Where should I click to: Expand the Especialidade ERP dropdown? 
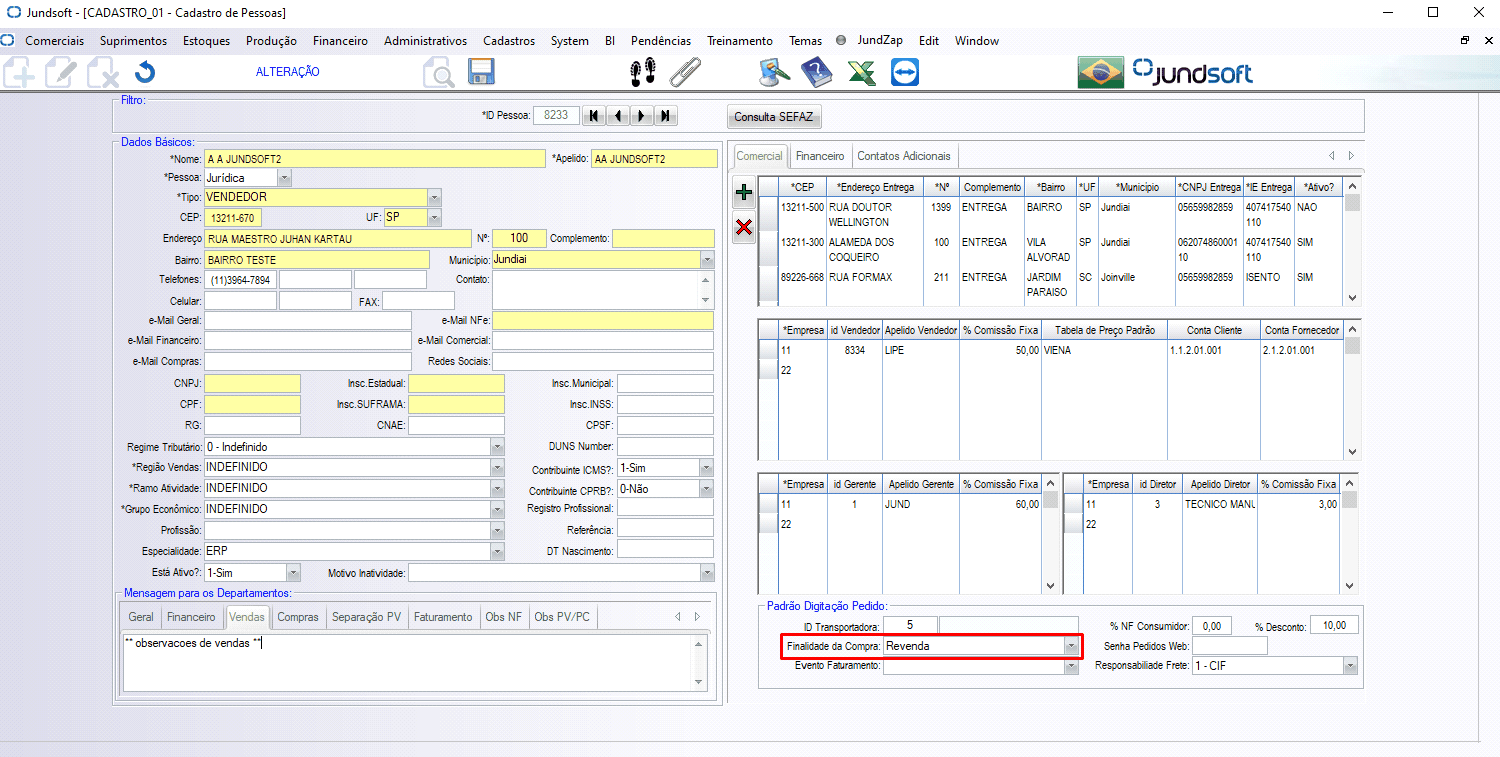click(x=497, y=551)
